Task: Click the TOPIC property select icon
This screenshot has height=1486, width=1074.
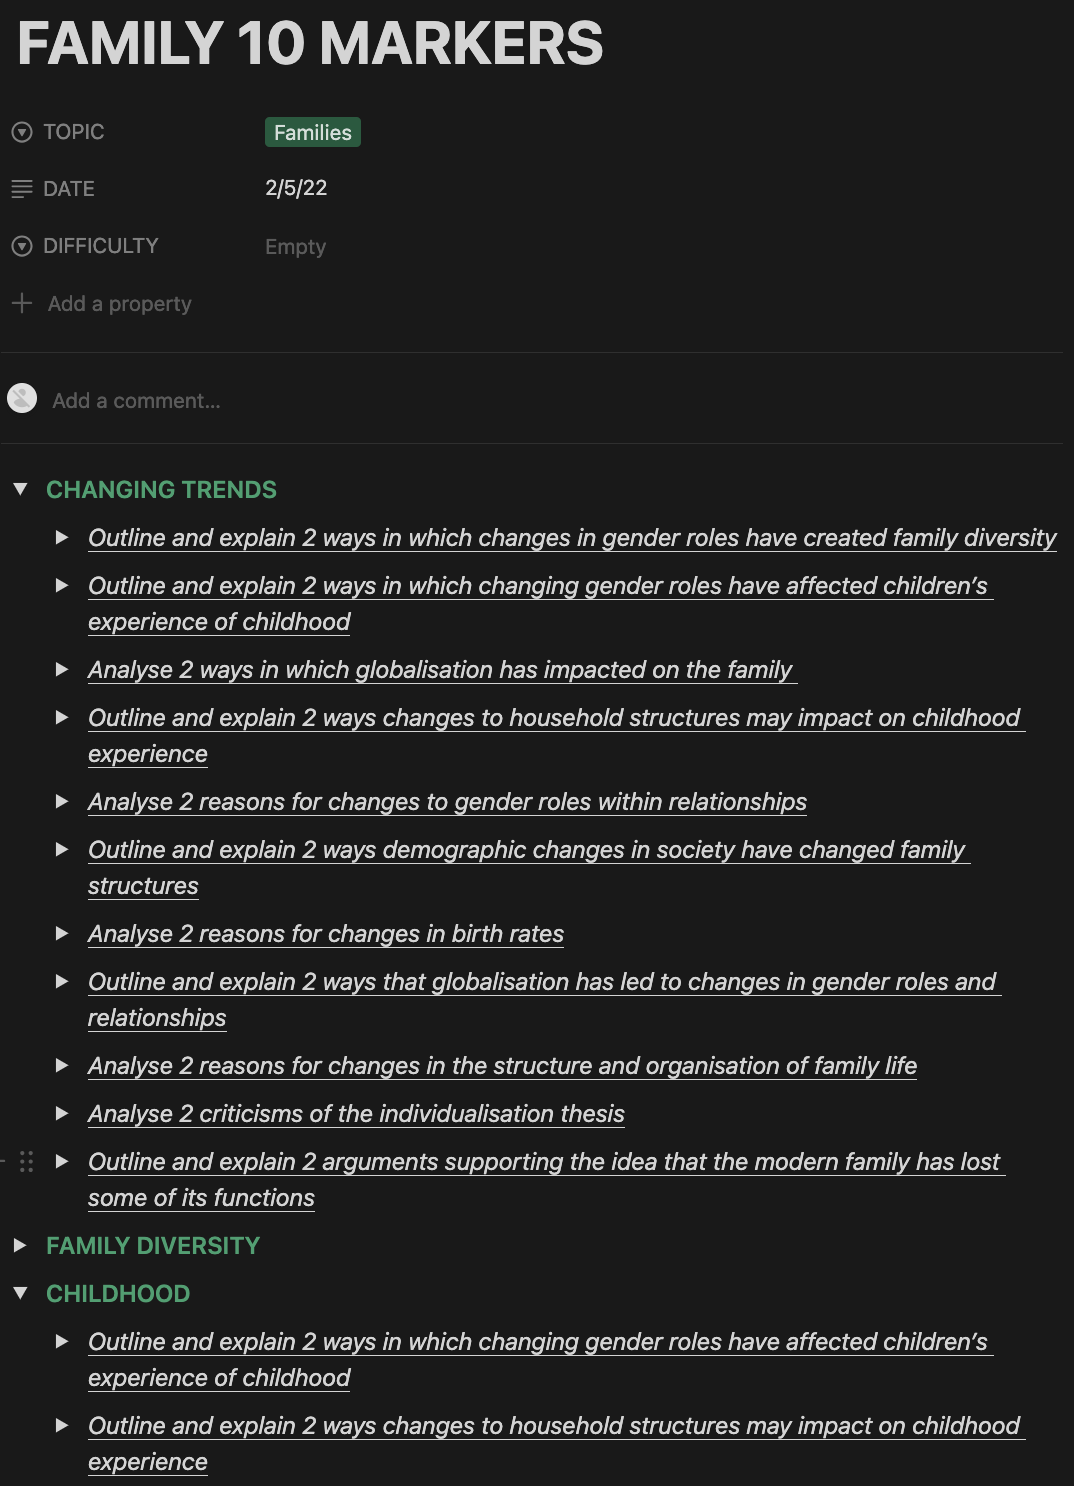Action: click(22, 132)
